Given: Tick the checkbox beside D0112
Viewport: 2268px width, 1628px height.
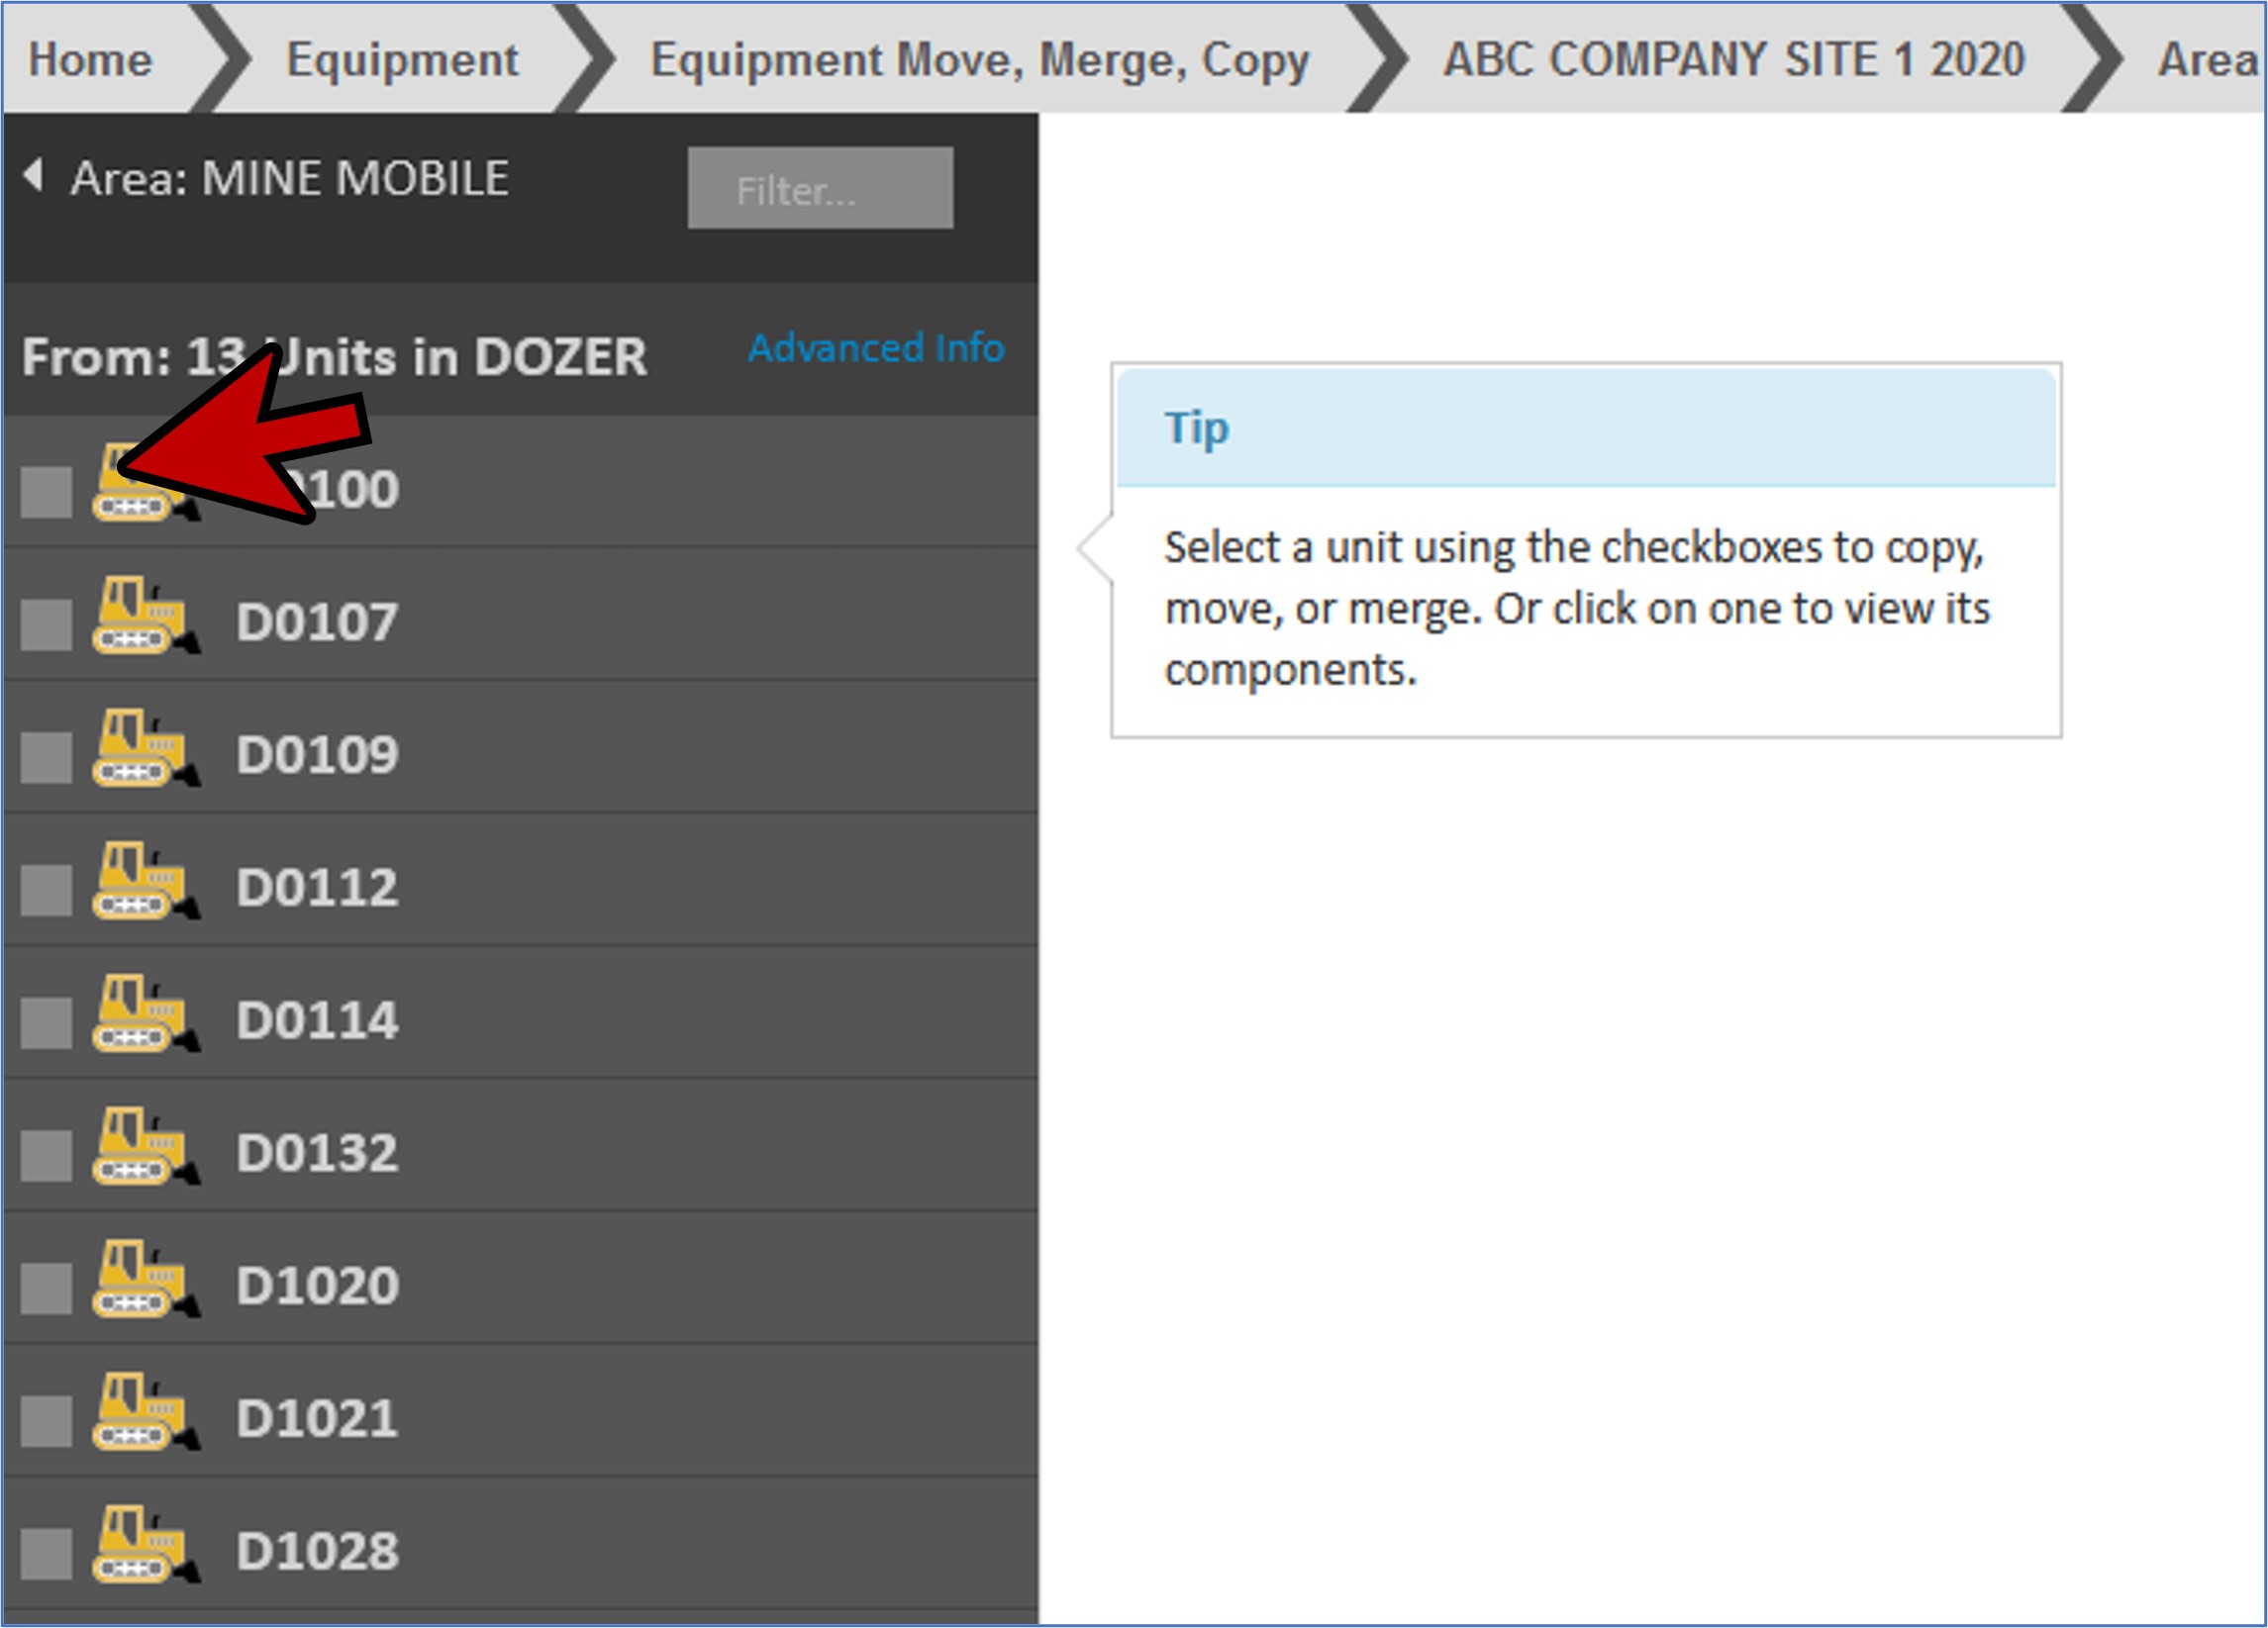Looking at the screenshot, I should tap(46, 891).
